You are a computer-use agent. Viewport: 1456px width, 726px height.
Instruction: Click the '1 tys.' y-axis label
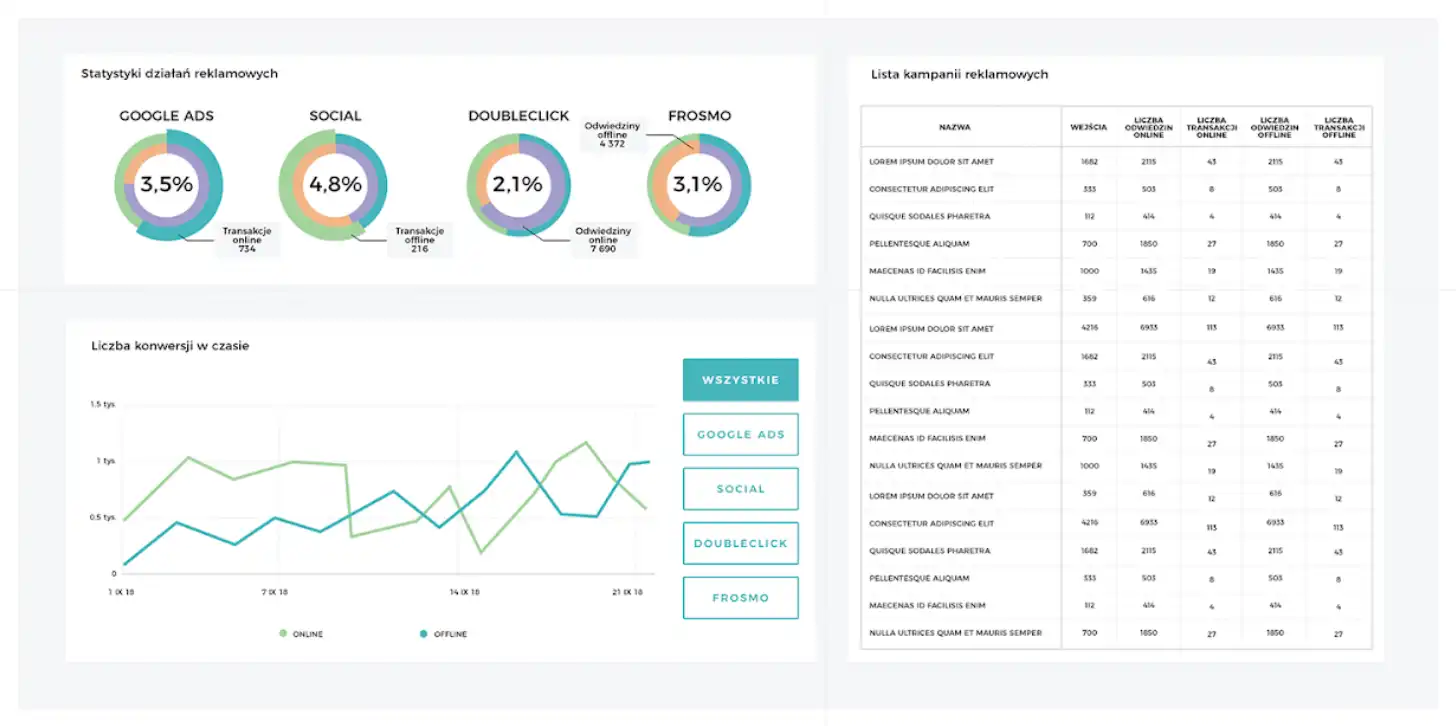106,461
